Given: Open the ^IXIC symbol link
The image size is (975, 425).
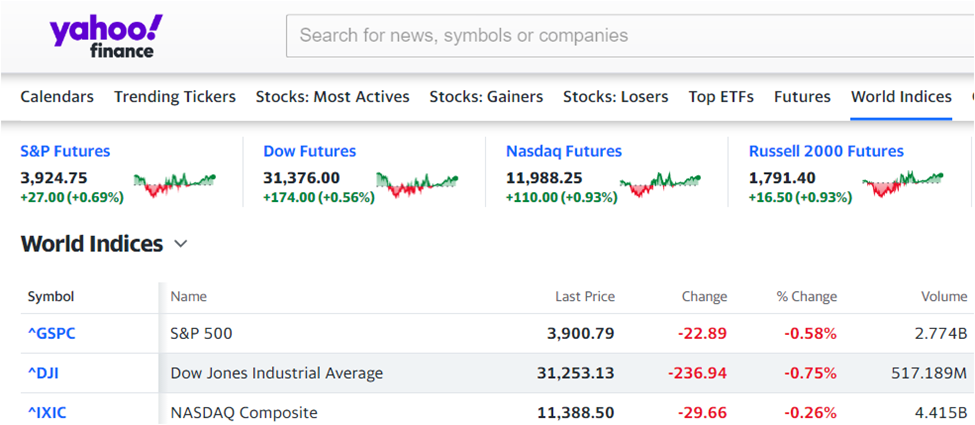Looking at the screenshot, I should 47,413.
